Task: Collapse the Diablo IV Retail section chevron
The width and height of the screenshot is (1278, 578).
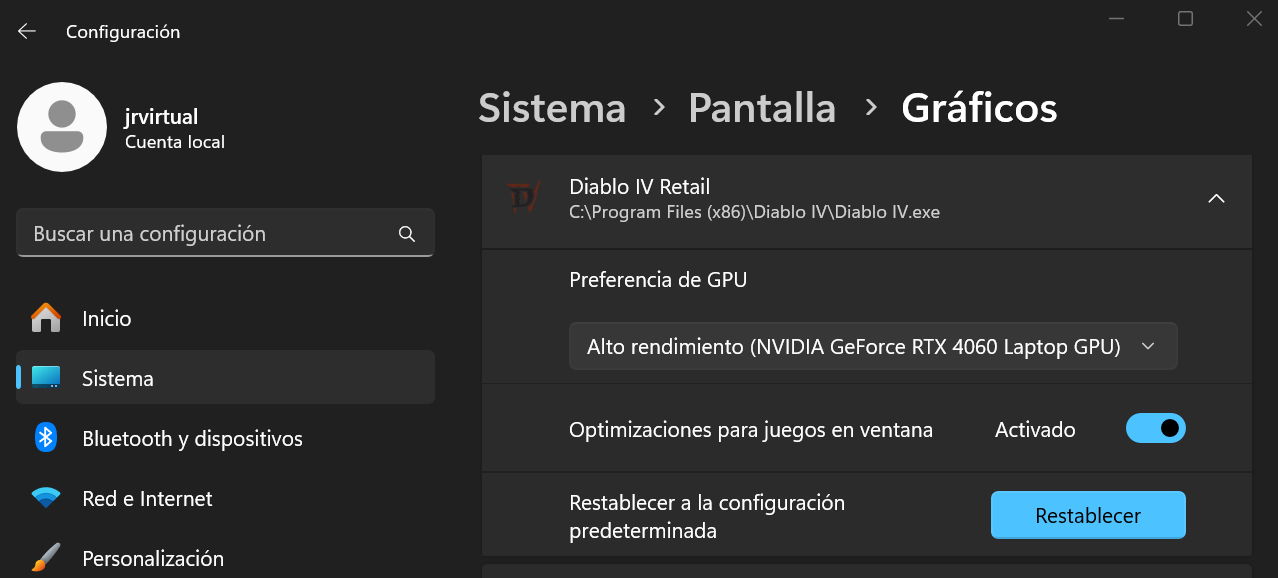Action: 1216,199
